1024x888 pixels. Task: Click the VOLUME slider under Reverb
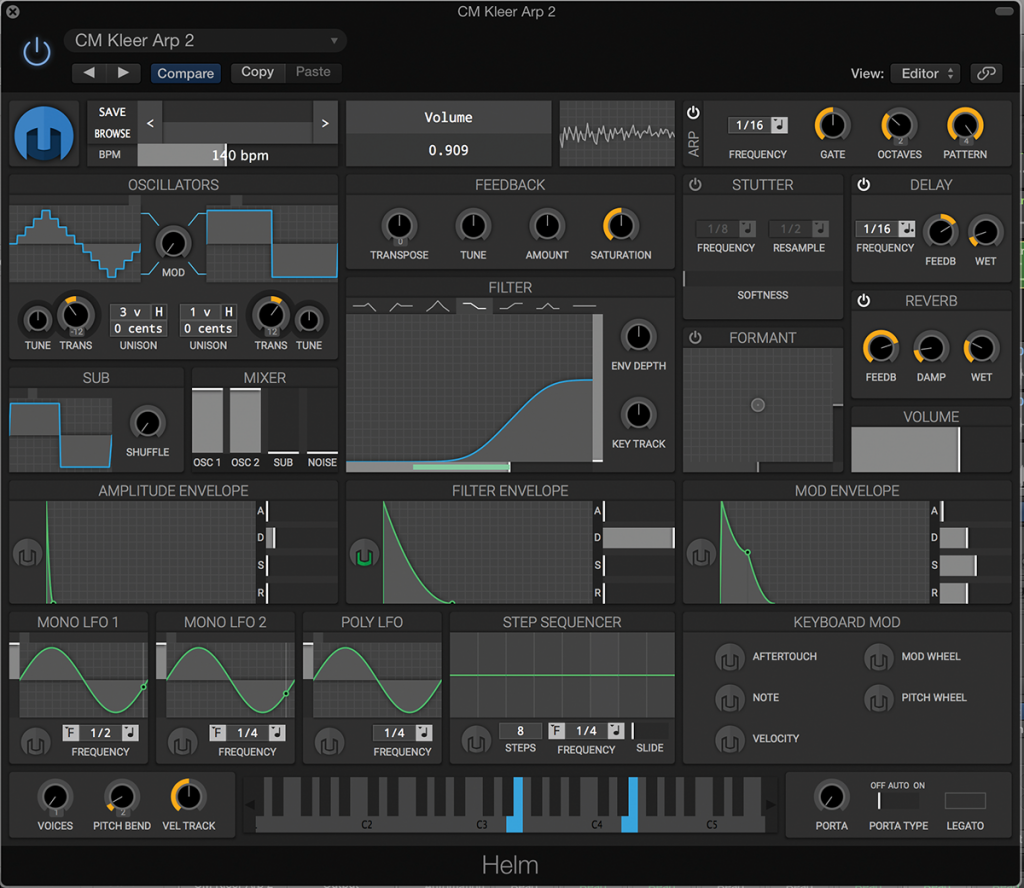coord(931,449)
